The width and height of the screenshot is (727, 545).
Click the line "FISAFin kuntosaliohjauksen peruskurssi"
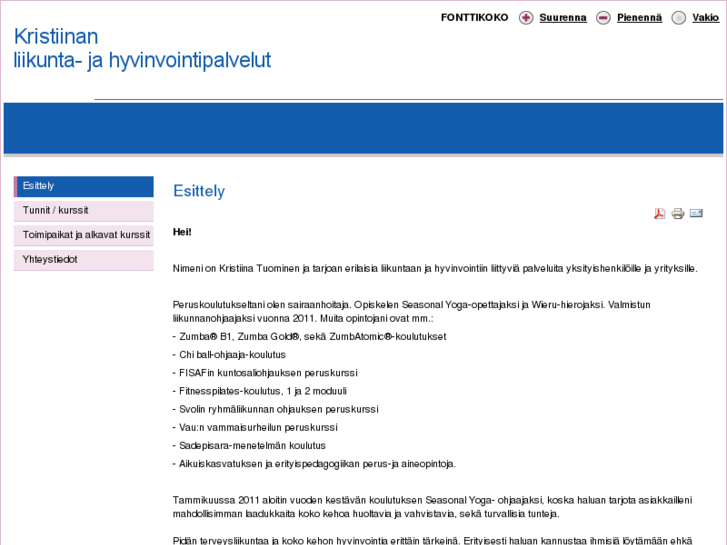coord(265,373)
